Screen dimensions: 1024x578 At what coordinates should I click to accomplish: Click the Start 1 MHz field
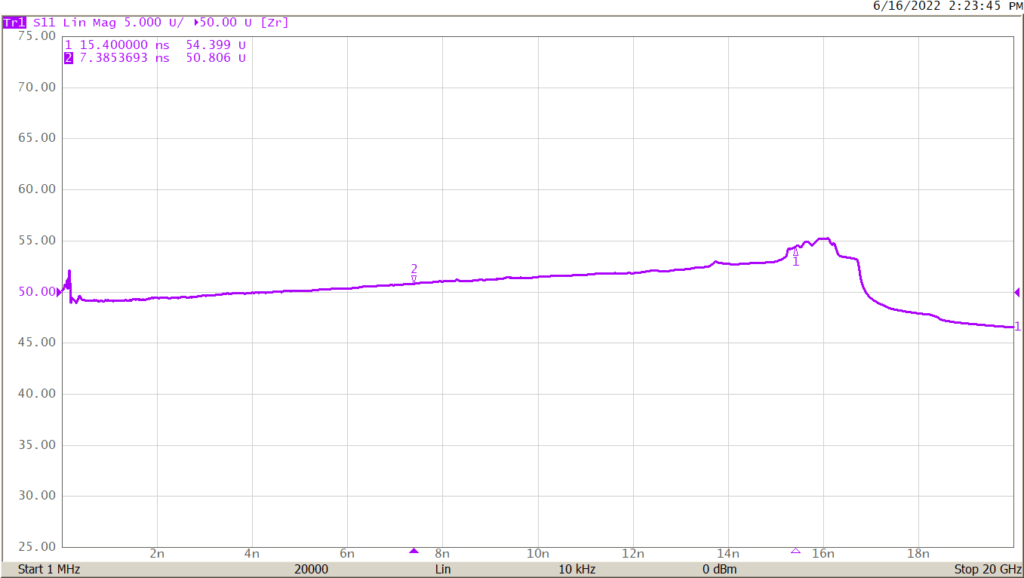tap(49, 569)
